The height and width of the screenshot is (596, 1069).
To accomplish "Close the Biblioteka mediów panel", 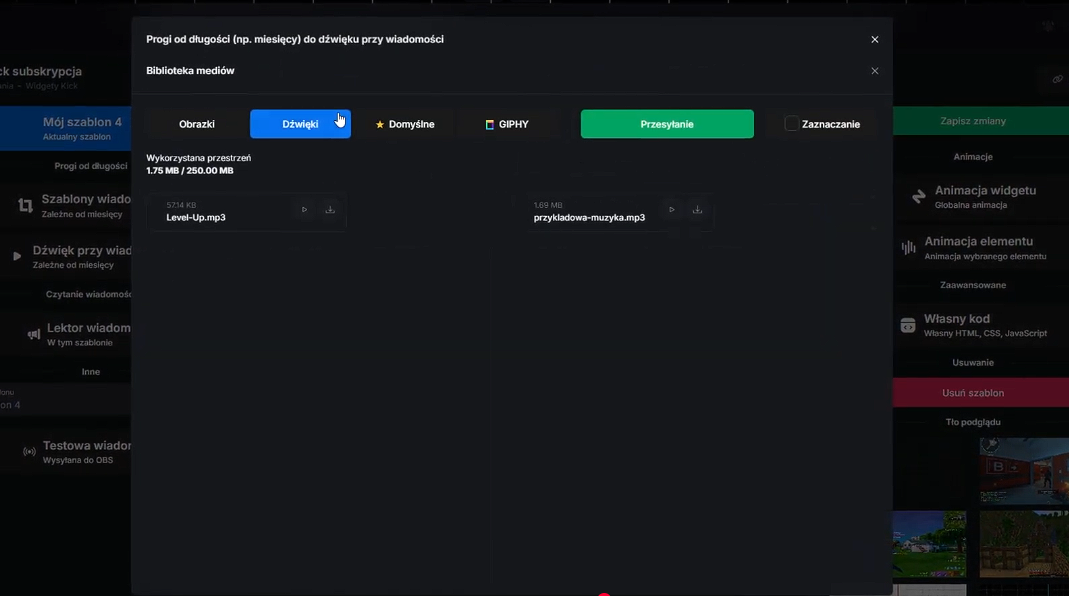I will point(875,71).
